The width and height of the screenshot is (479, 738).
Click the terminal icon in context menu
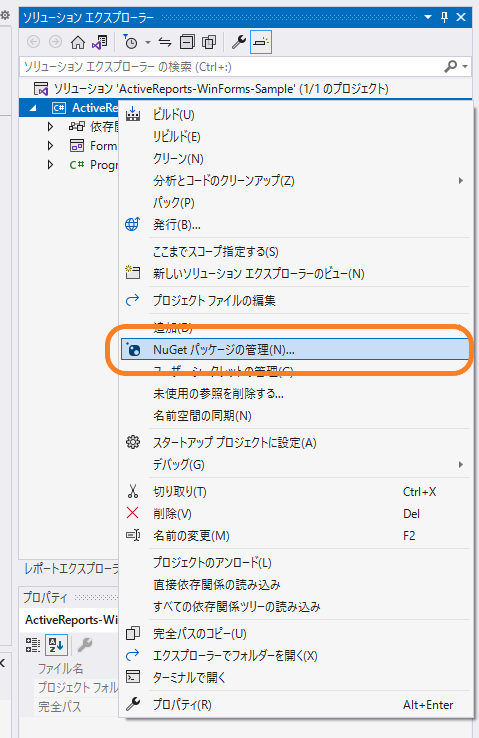(x=133, y=677)
